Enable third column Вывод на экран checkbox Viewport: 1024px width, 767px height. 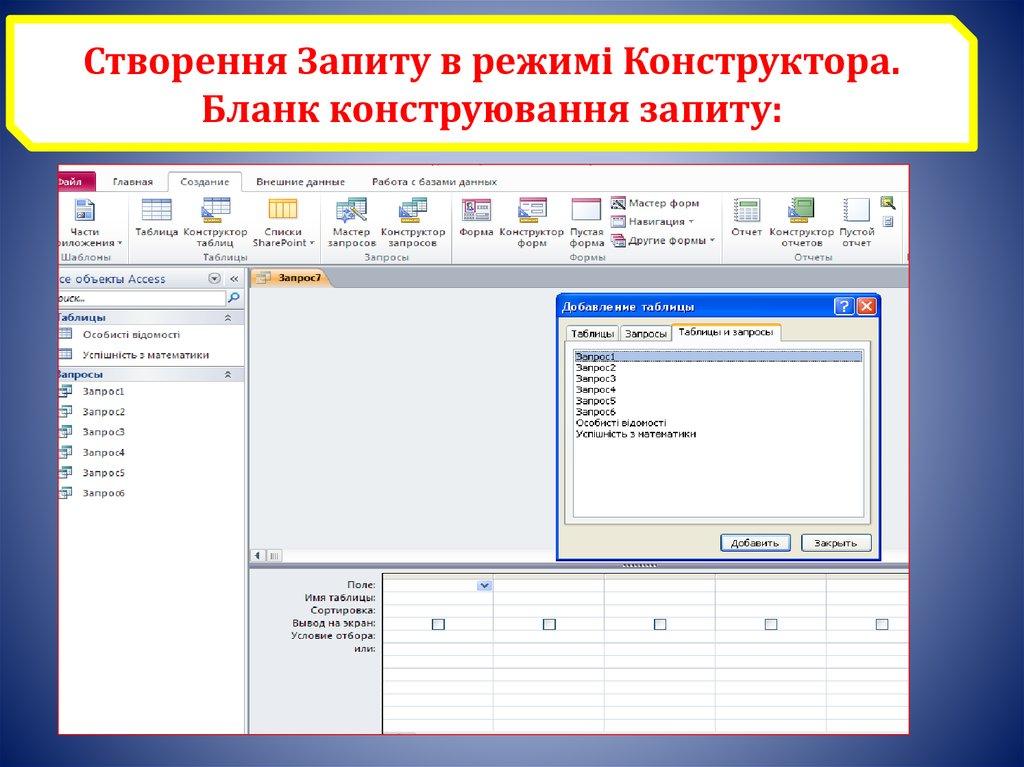click(x=660, y=624)
